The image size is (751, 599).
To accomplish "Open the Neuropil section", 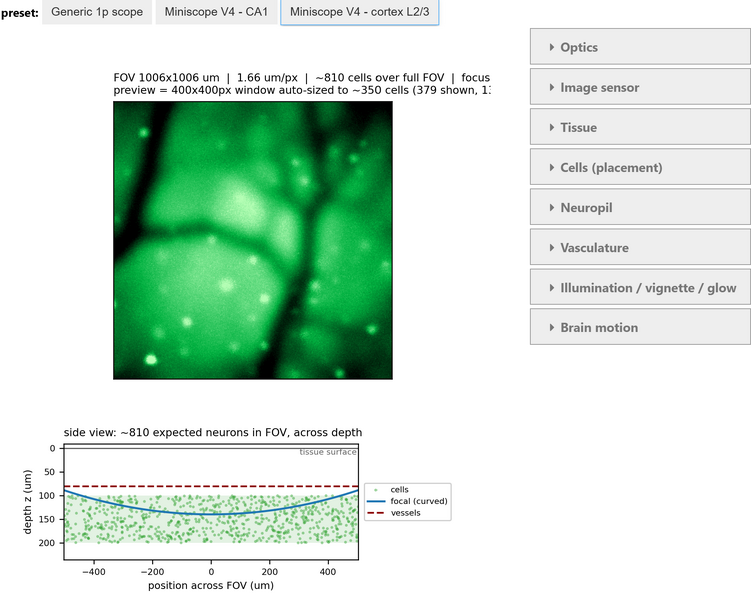I will (x=640, y=208).
